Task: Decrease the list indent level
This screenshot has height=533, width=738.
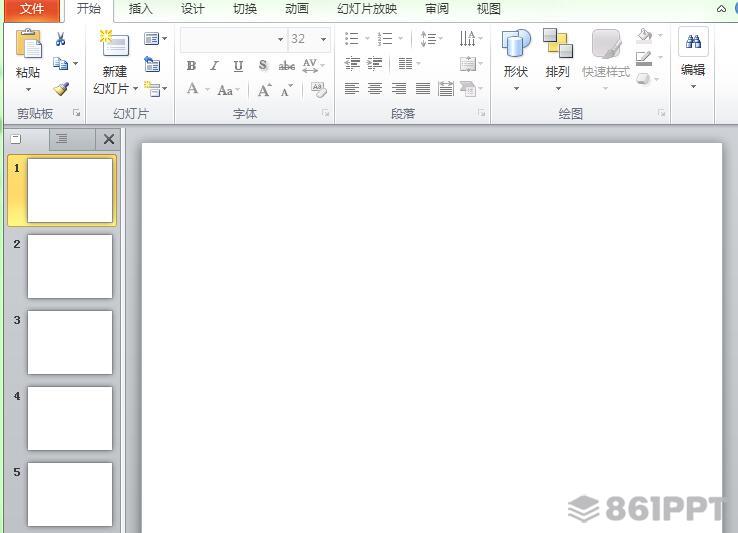Action: pyautogui.click(x=352, y=63)
